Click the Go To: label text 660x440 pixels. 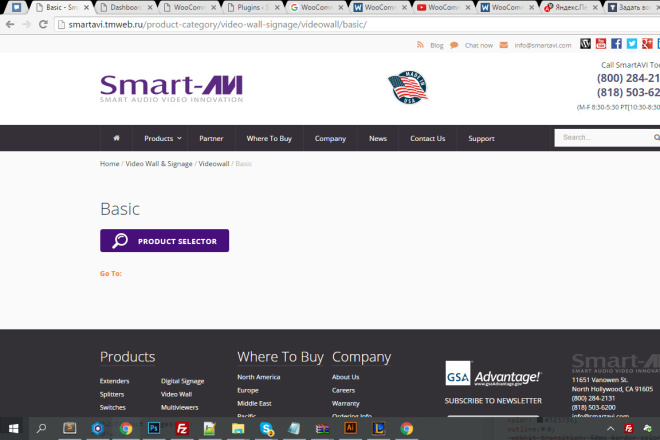pos(111,273)
